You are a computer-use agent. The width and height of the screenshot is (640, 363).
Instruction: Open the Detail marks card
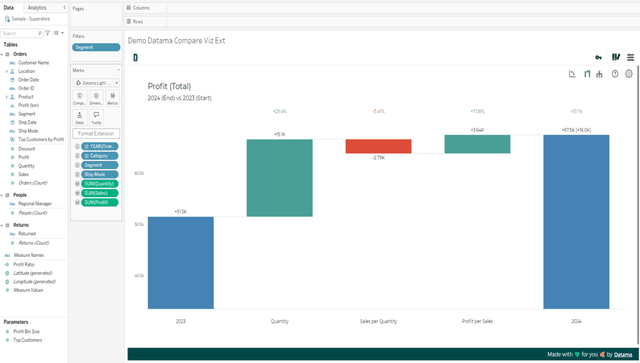pyautogui.click(x=80, y=118)
